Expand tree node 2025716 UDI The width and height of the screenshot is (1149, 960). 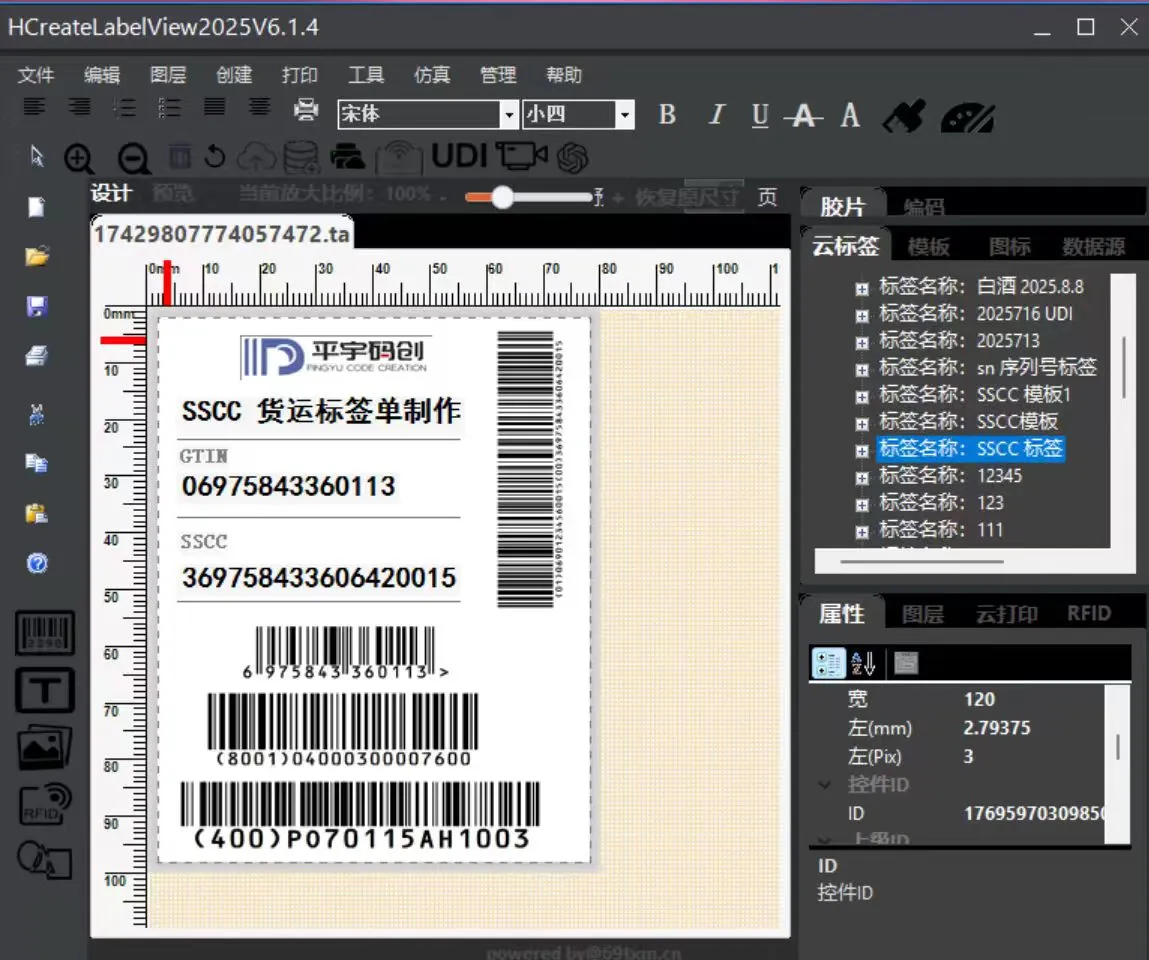(x=862, y=316)
